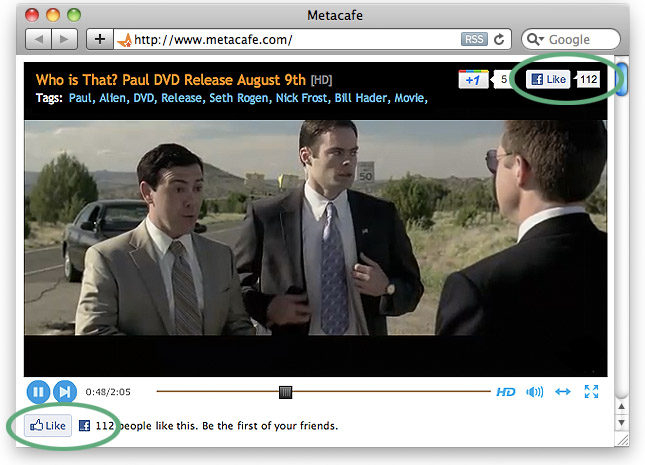The image size is (645, 465).
Task: Open the DVD tag link
Action: [x=145, y=98]
